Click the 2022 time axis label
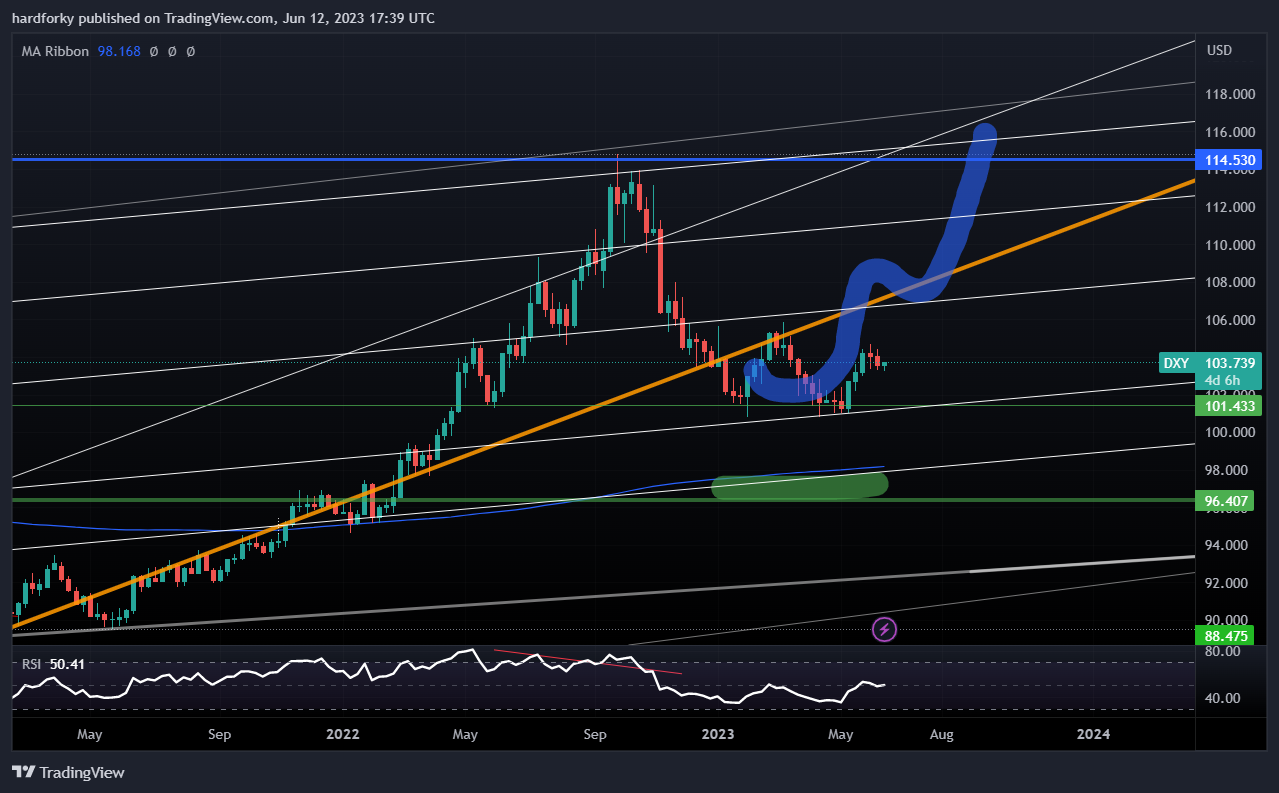Image resolution: width=1279 pixels, height=793 pixels. [342, 734]
